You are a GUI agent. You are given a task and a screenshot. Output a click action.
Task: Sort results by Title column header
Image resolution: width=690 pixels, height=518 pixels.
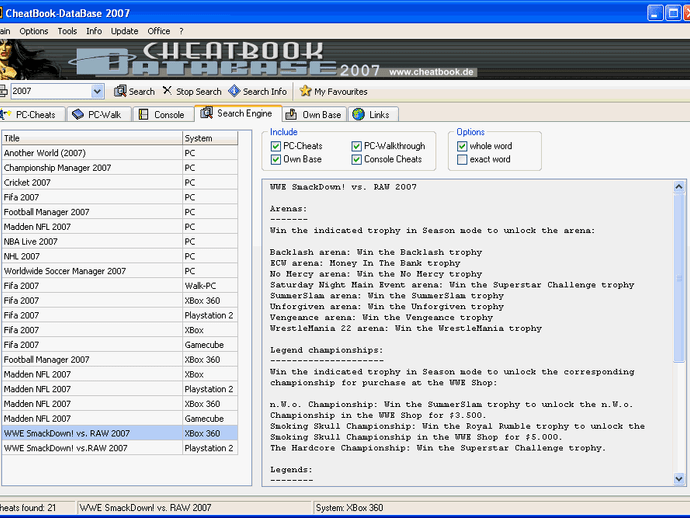tap(92, 138)
